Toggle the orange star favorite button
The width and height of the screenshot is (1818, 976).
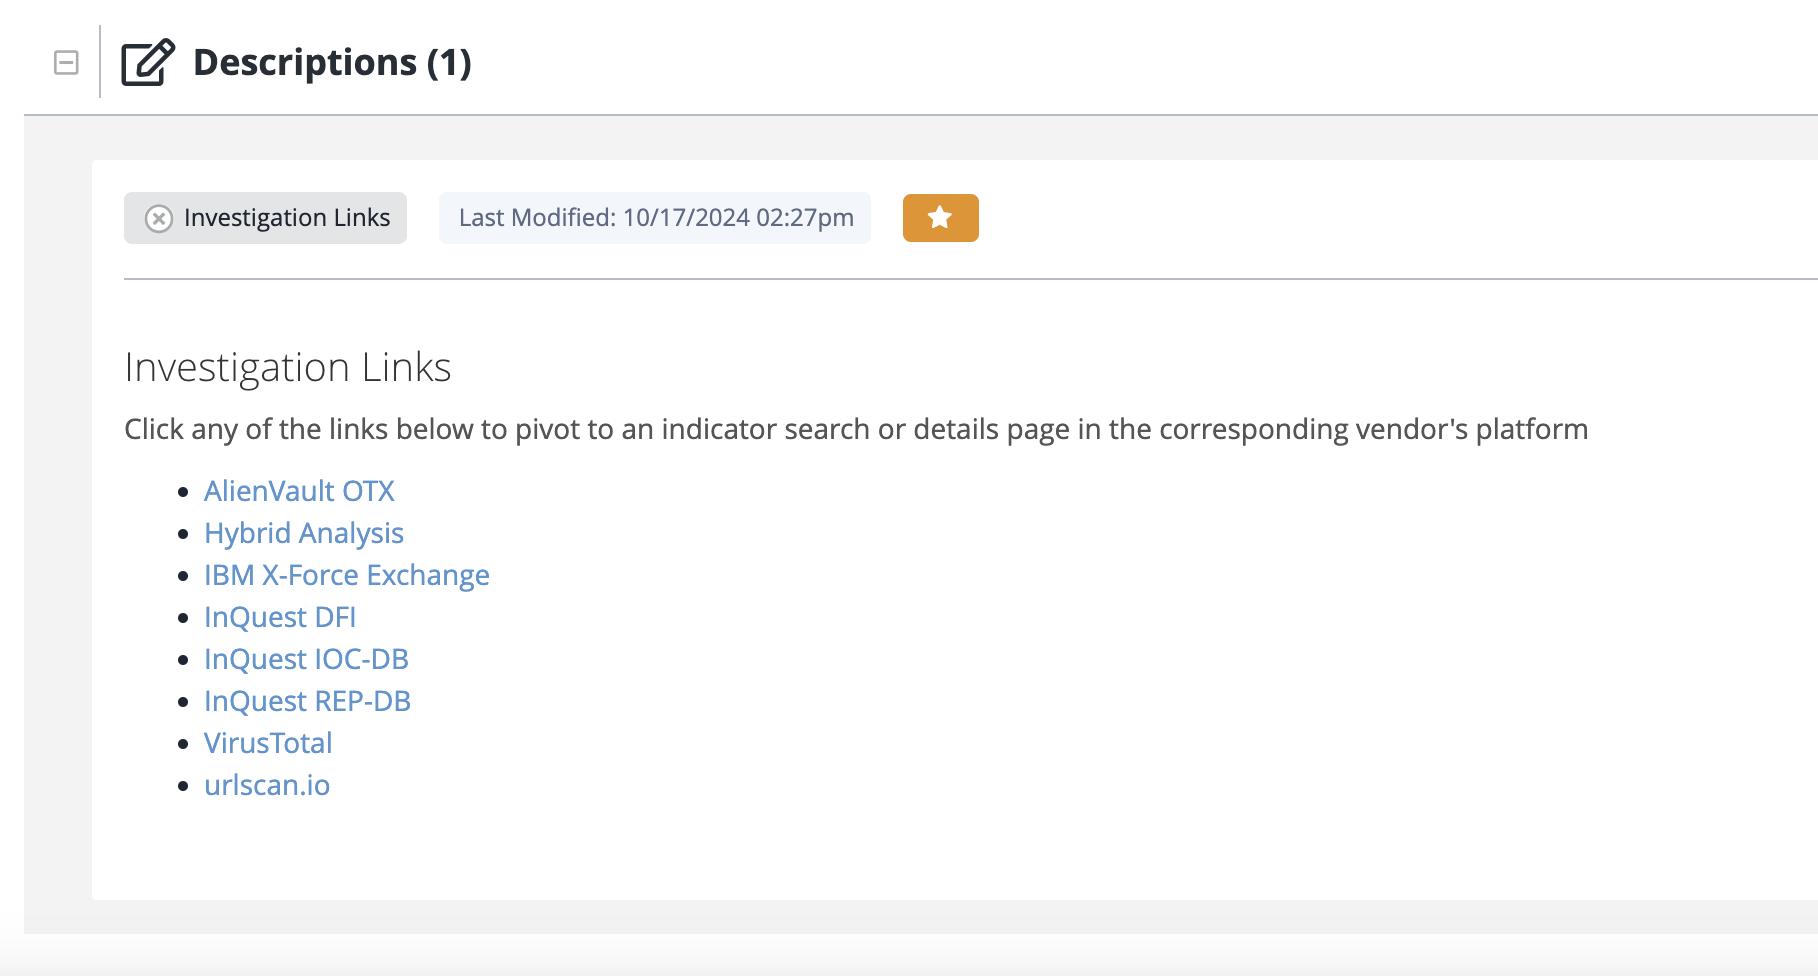(940, 218)
